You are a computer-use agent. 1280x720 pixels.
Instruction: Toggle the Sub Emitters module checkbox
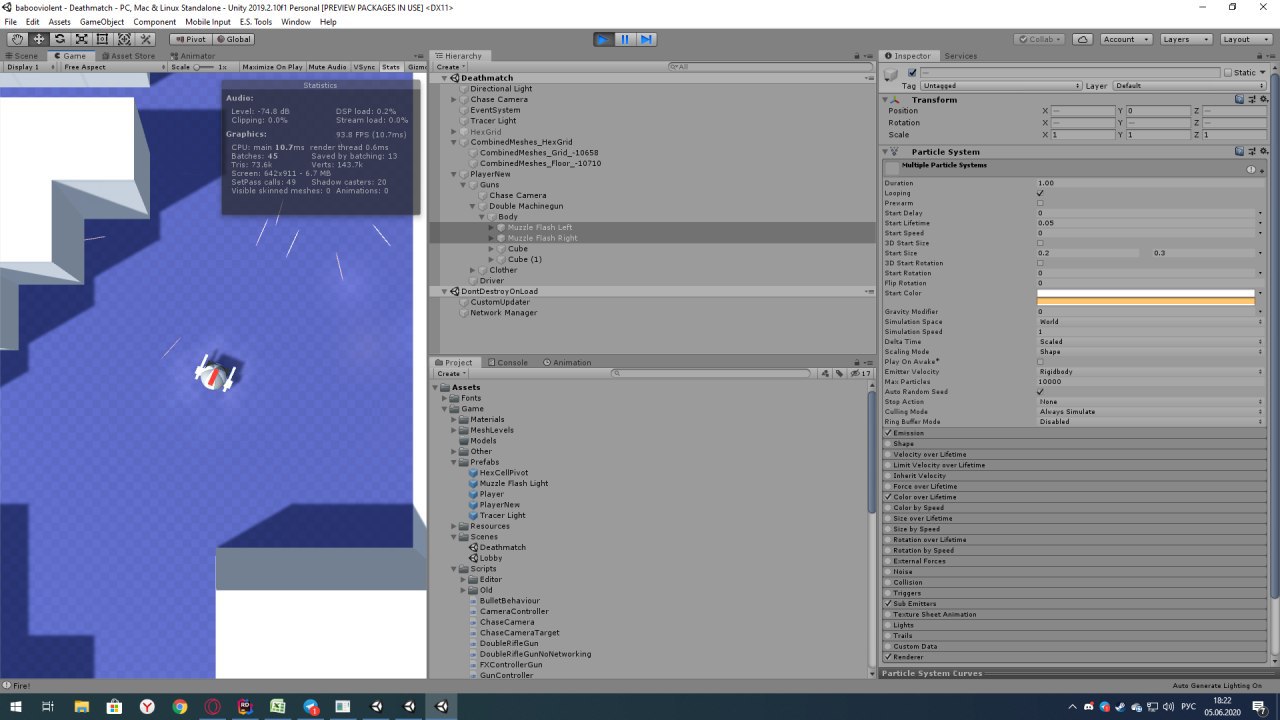click(888, 604)
